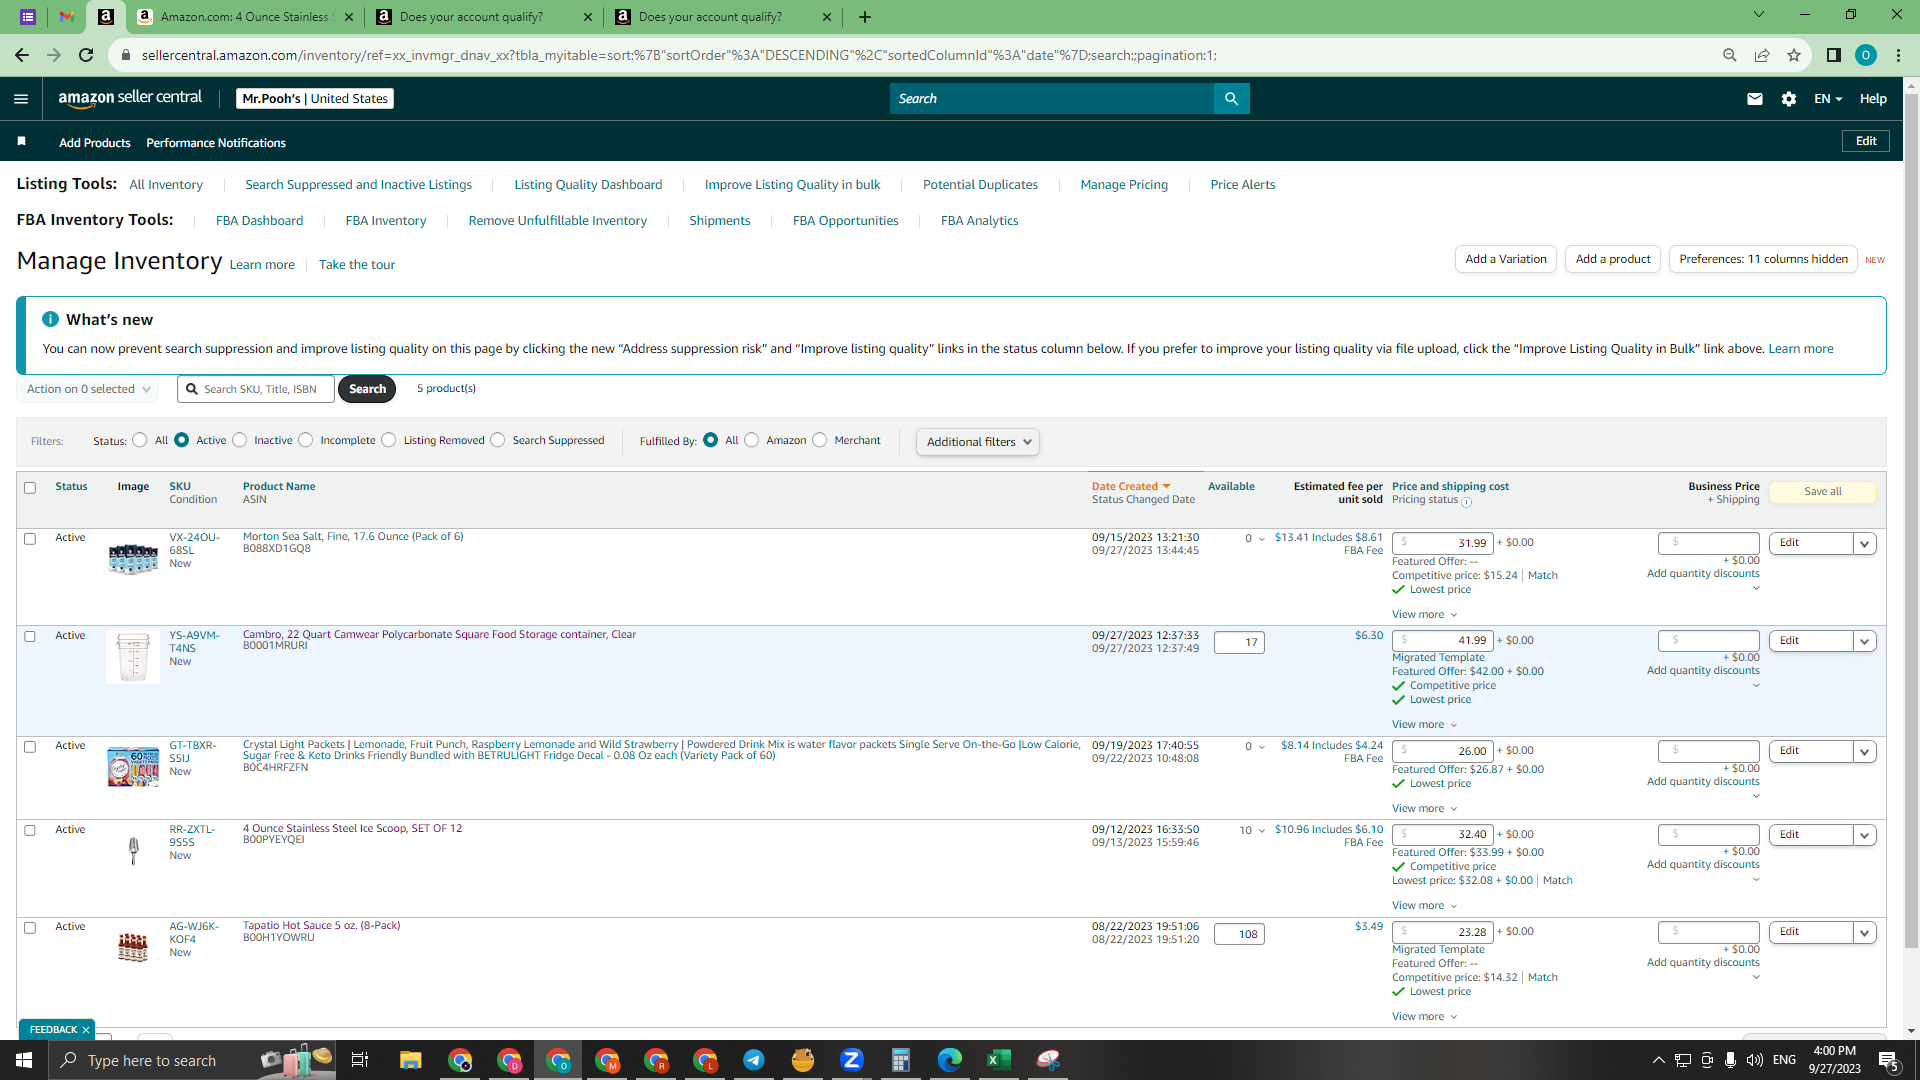Image resolution: width=1920 pixels, height=1080 pixels.
Task: Open Edit dropdown arrow for Cambro container
Action: (x=1864, y=642)
